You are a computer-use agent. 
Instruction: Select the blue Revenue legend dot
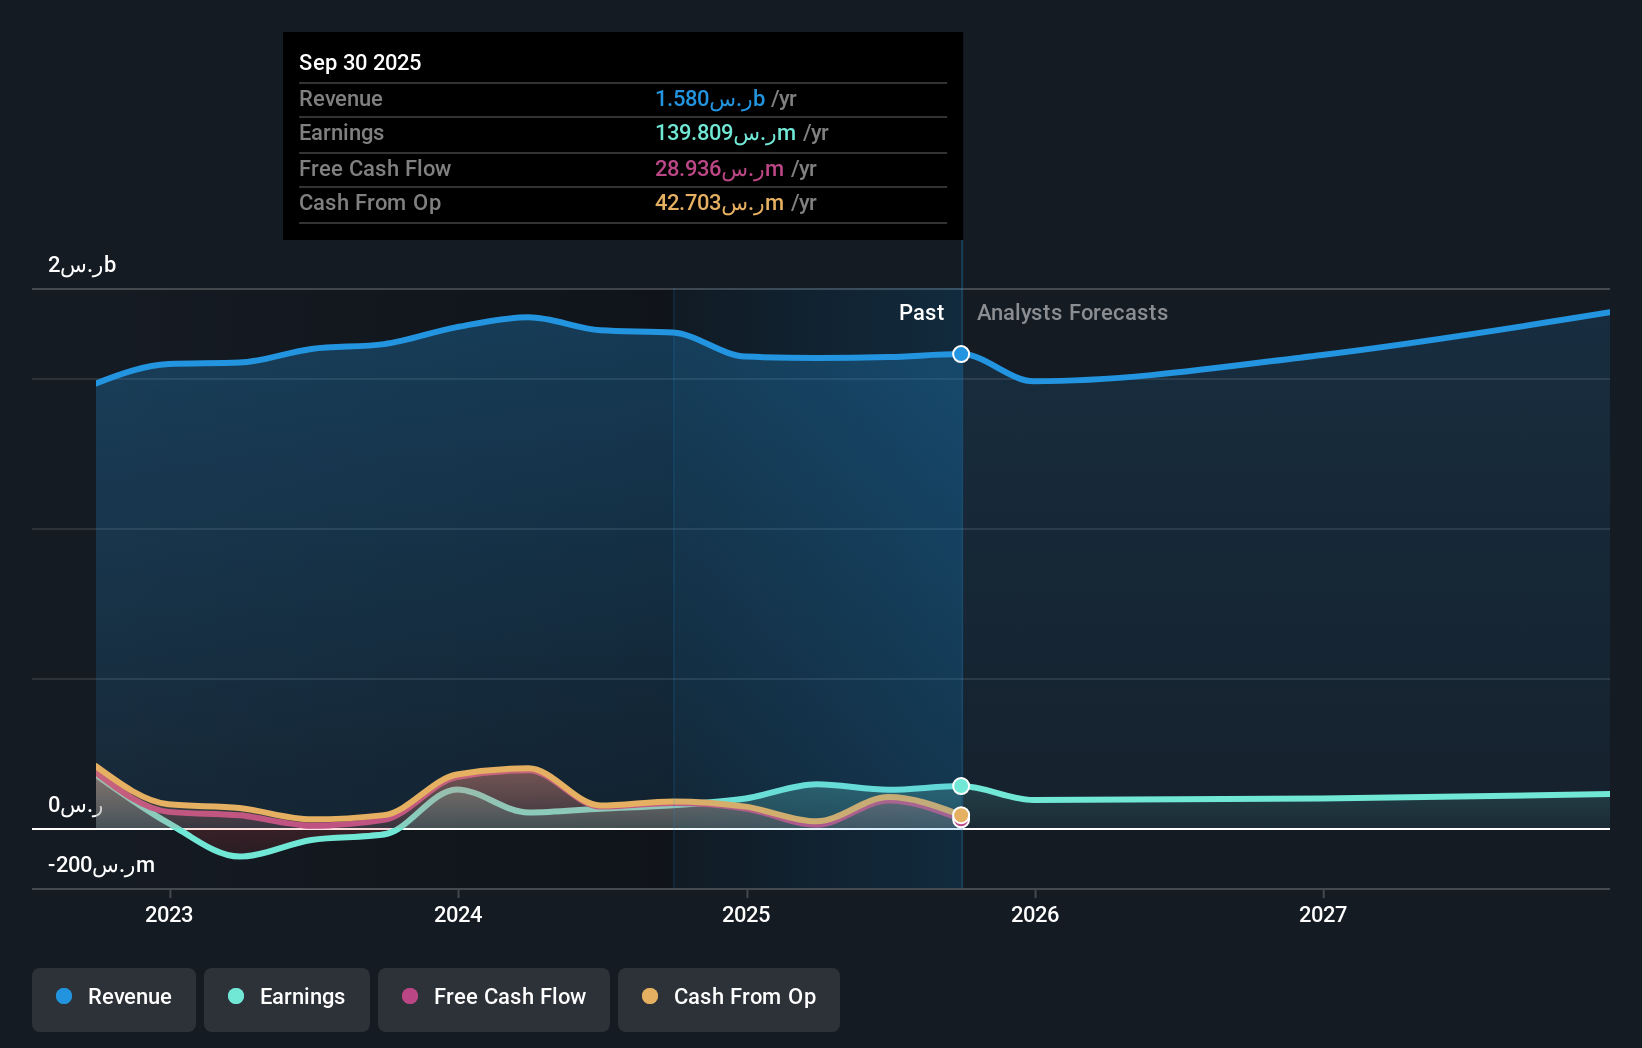click(64, 996)
